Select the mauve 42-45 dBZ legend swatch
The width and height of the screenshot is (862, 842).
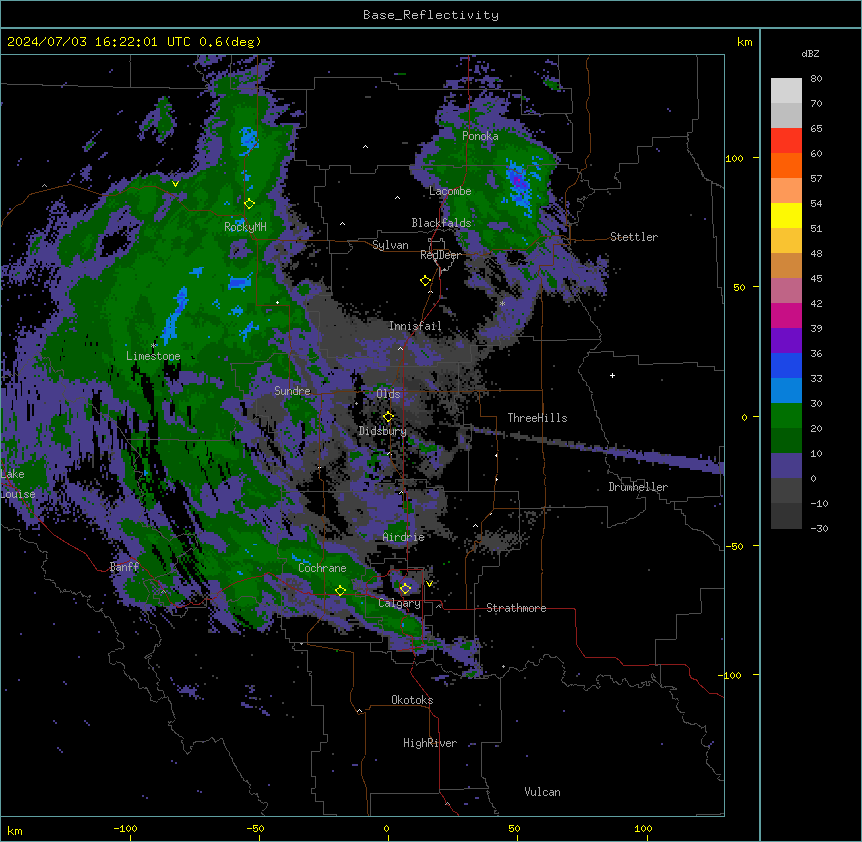pyautogui.click(x=786, y=290)
